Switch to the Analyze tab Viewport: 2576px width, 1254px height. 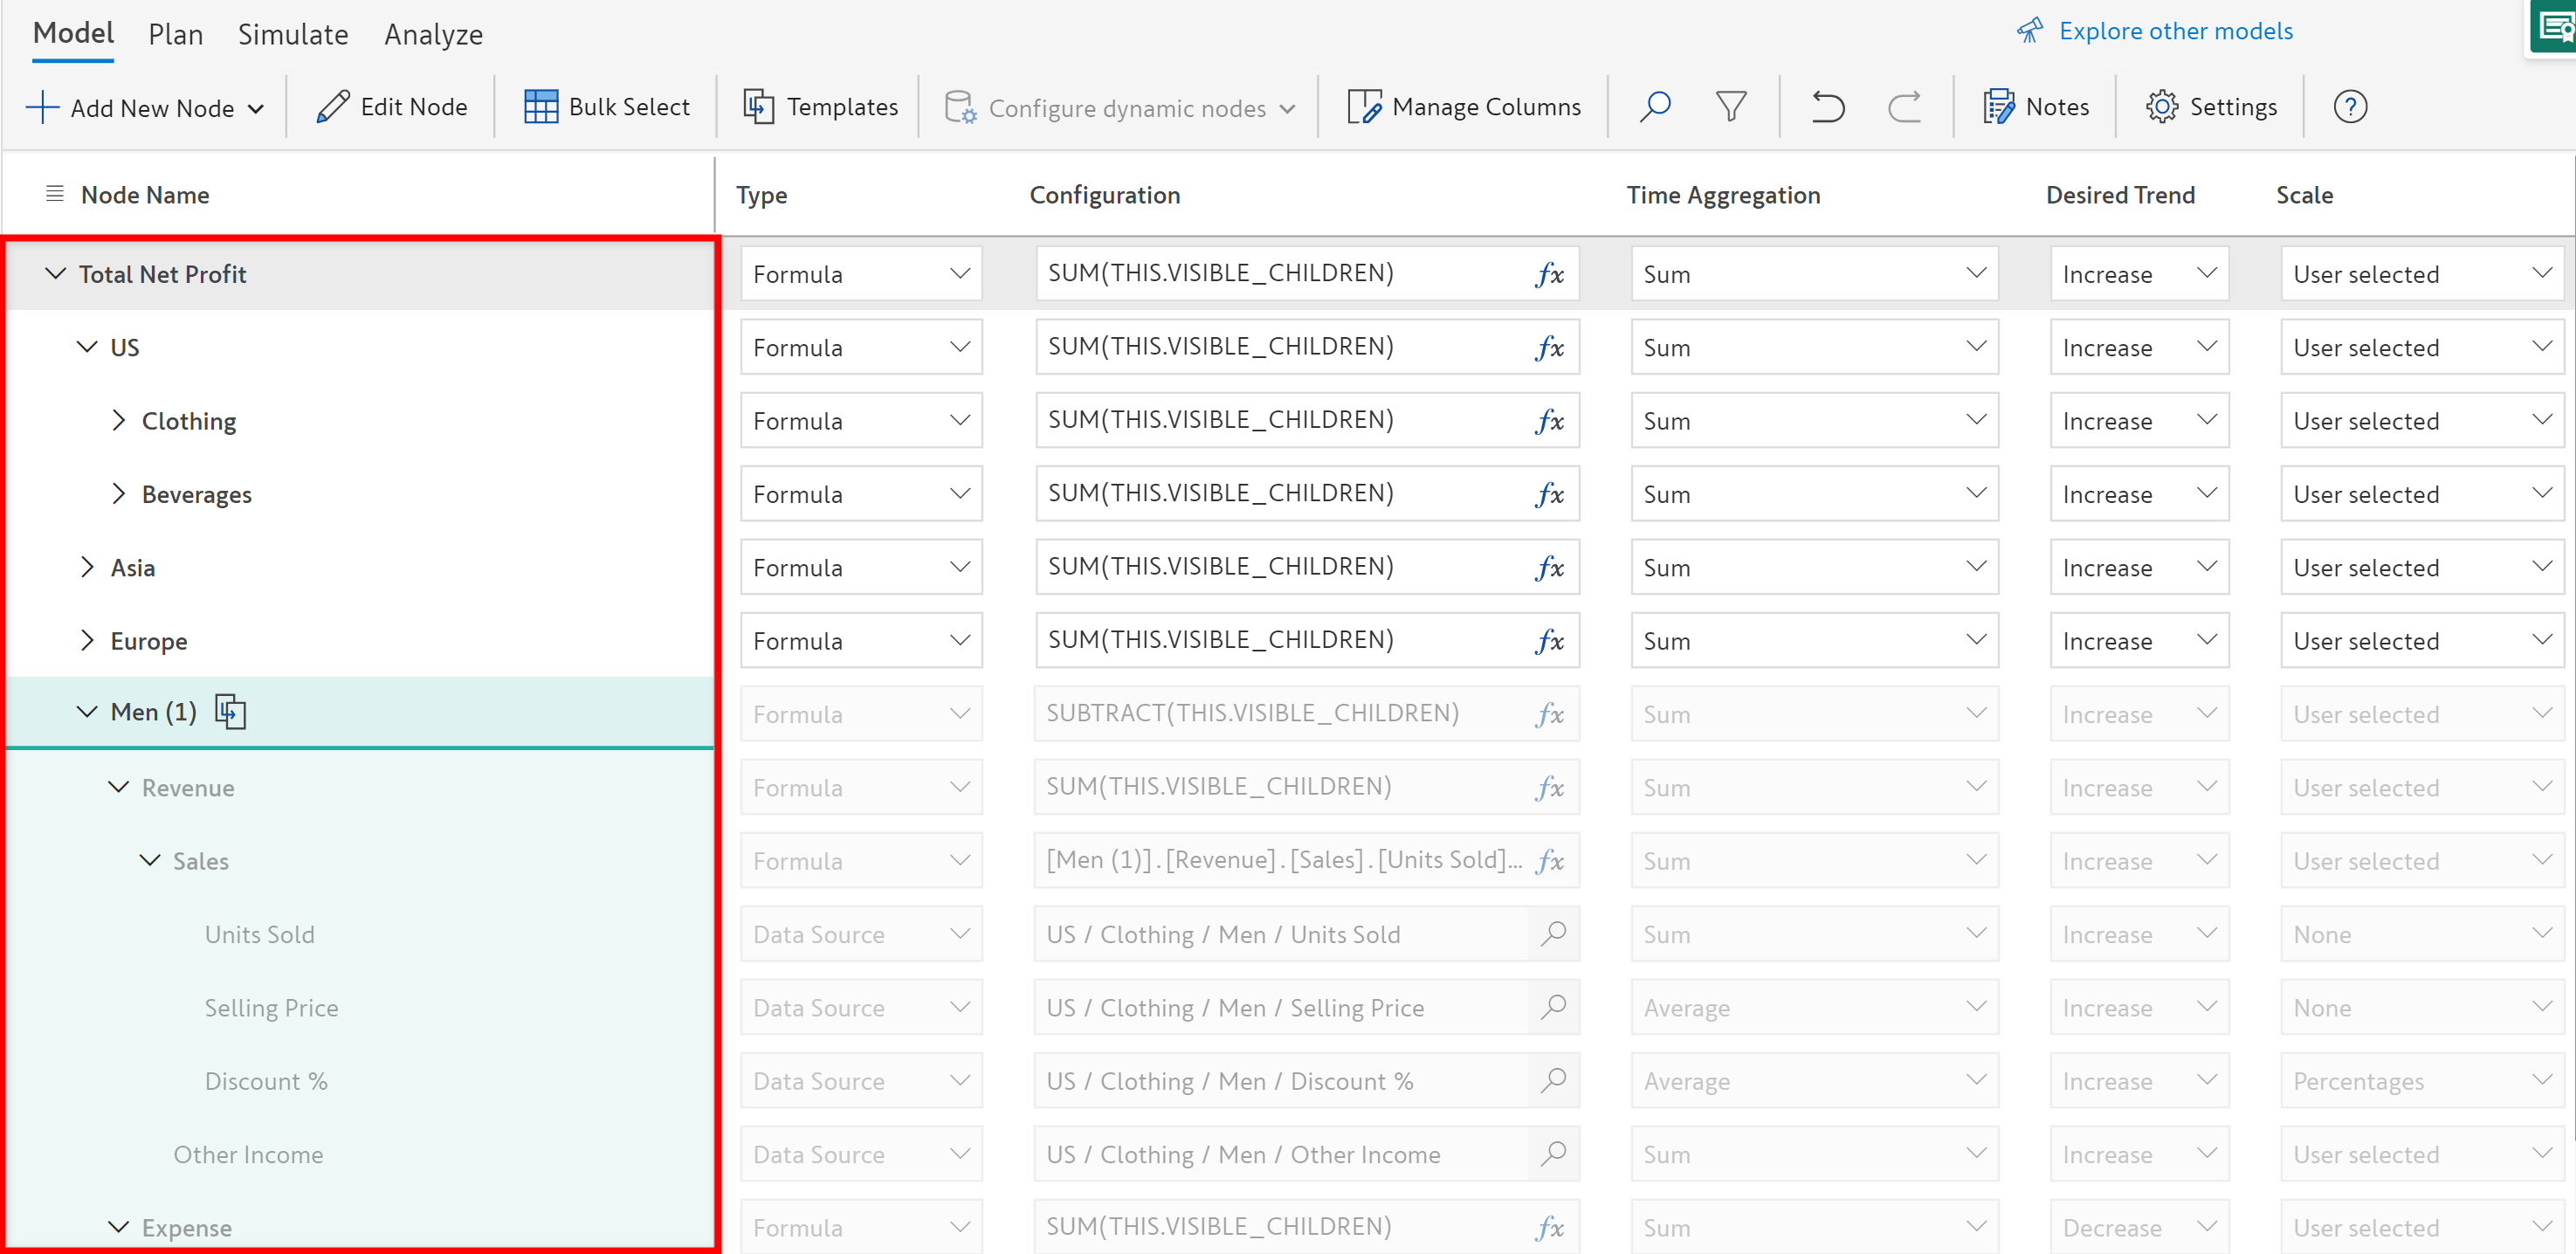pos(433,34)
